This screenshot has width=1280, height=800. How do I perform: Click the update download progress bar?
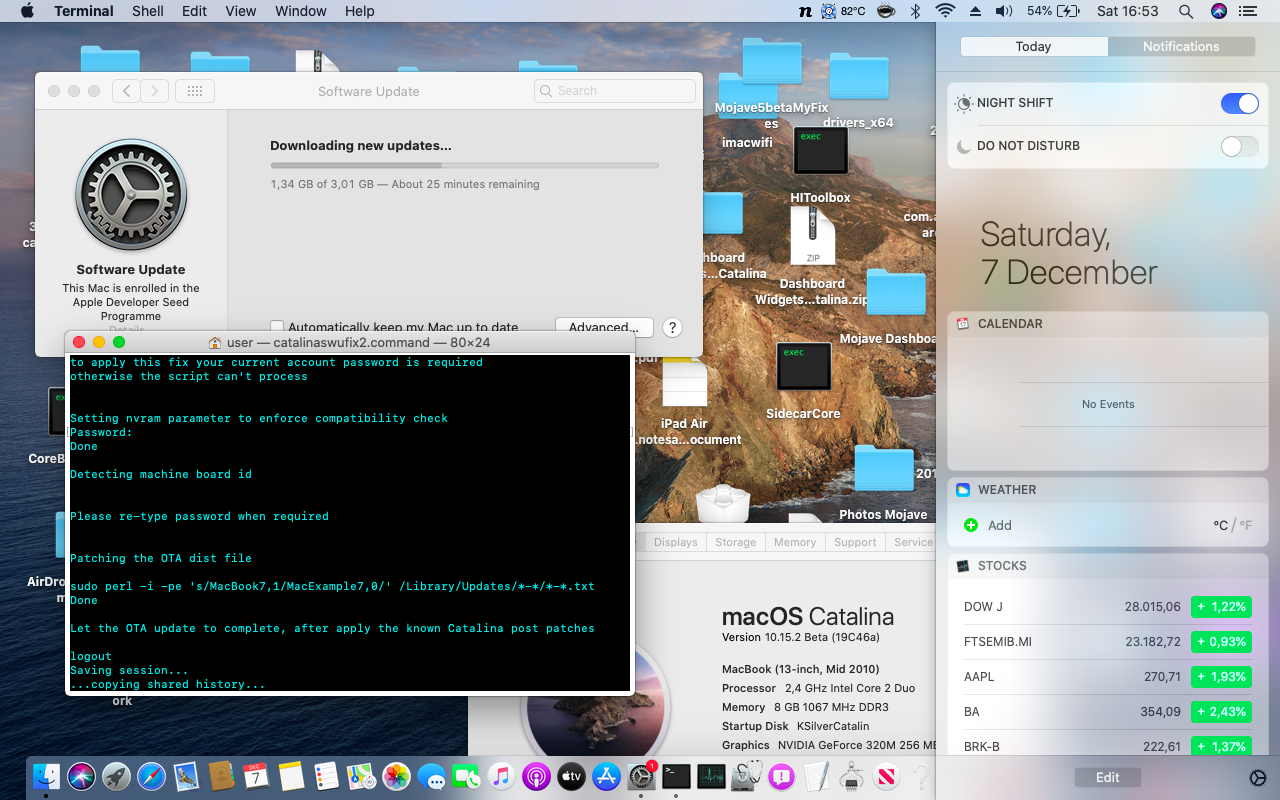[x=465, y=165]
